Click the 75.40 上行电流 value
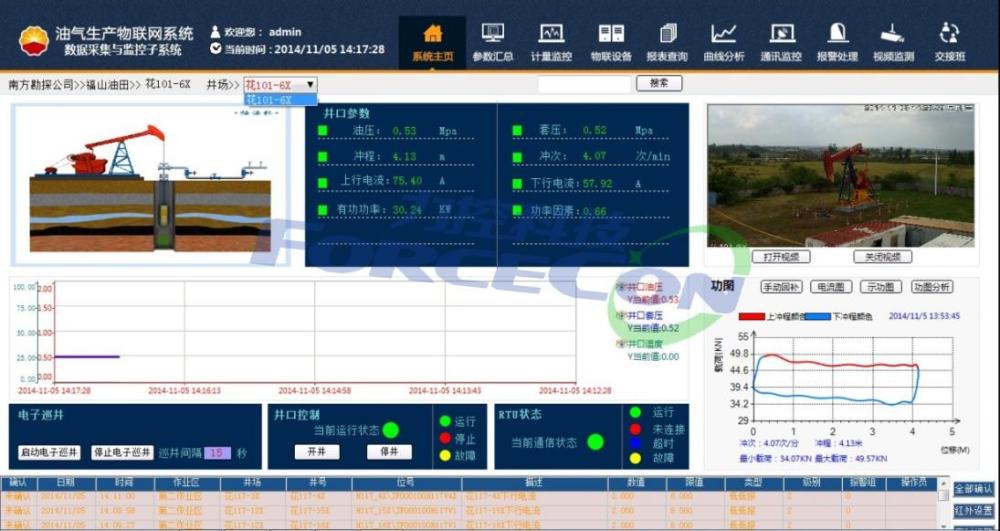Viewport: 1000px width, 531px height. click(x=408, y=182)
